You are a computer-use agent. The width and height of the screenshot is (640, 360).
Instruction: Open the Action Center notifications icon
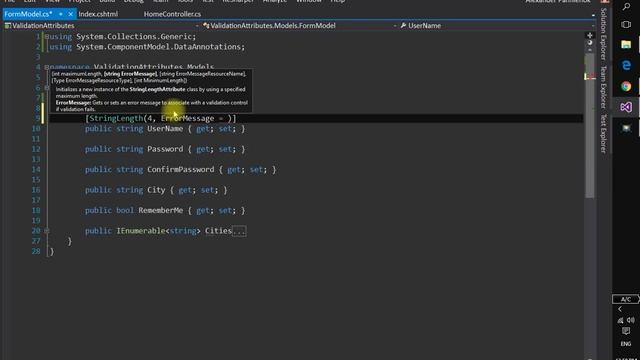(626, 331)
